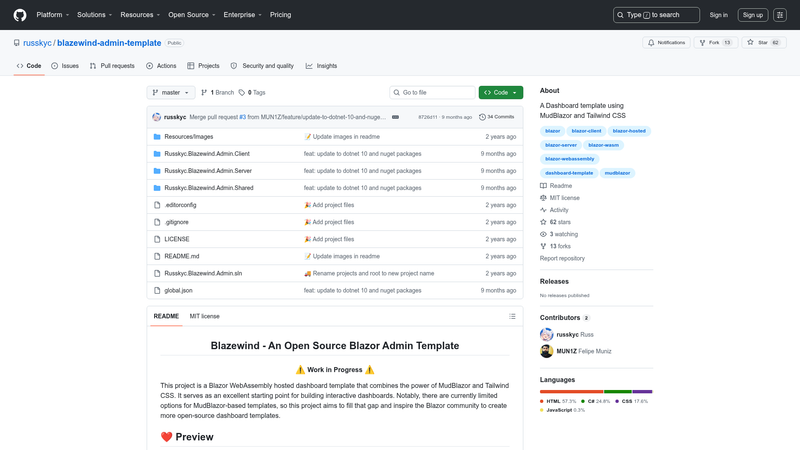Open the header menu icon next to Sign up
The height and width of the screenshot is (450, 800).
(780, 15)
